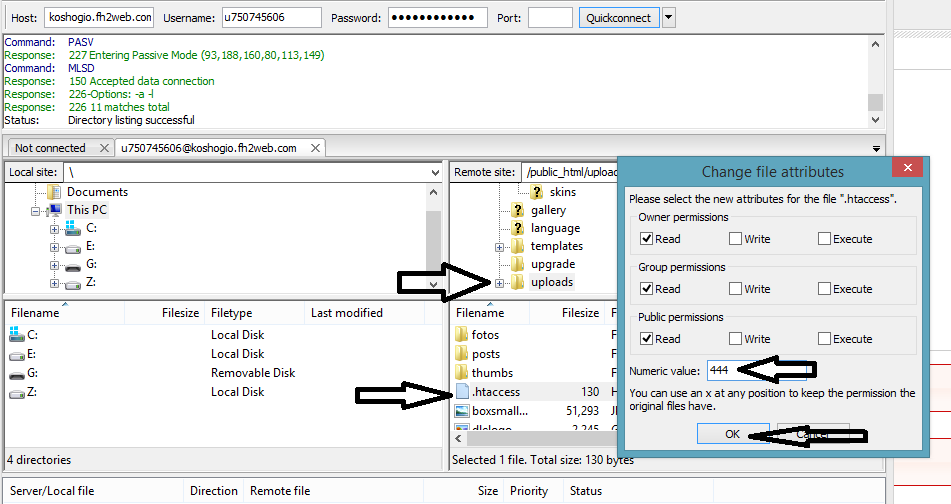Image resolution: width=951 pixels, height=504 pixels.
Task: Select the upgrade remote folder
Action: click(553, 264)
